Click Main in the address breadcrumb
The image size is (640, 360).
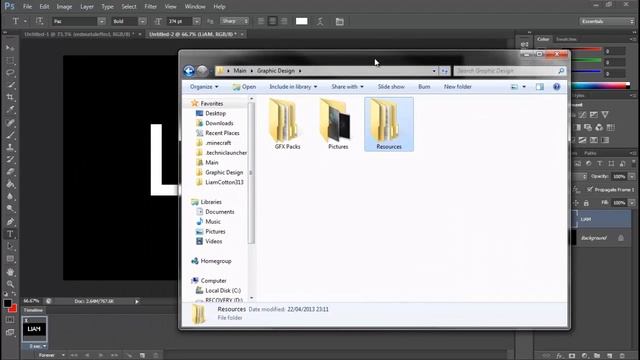(x=240, y=71)
